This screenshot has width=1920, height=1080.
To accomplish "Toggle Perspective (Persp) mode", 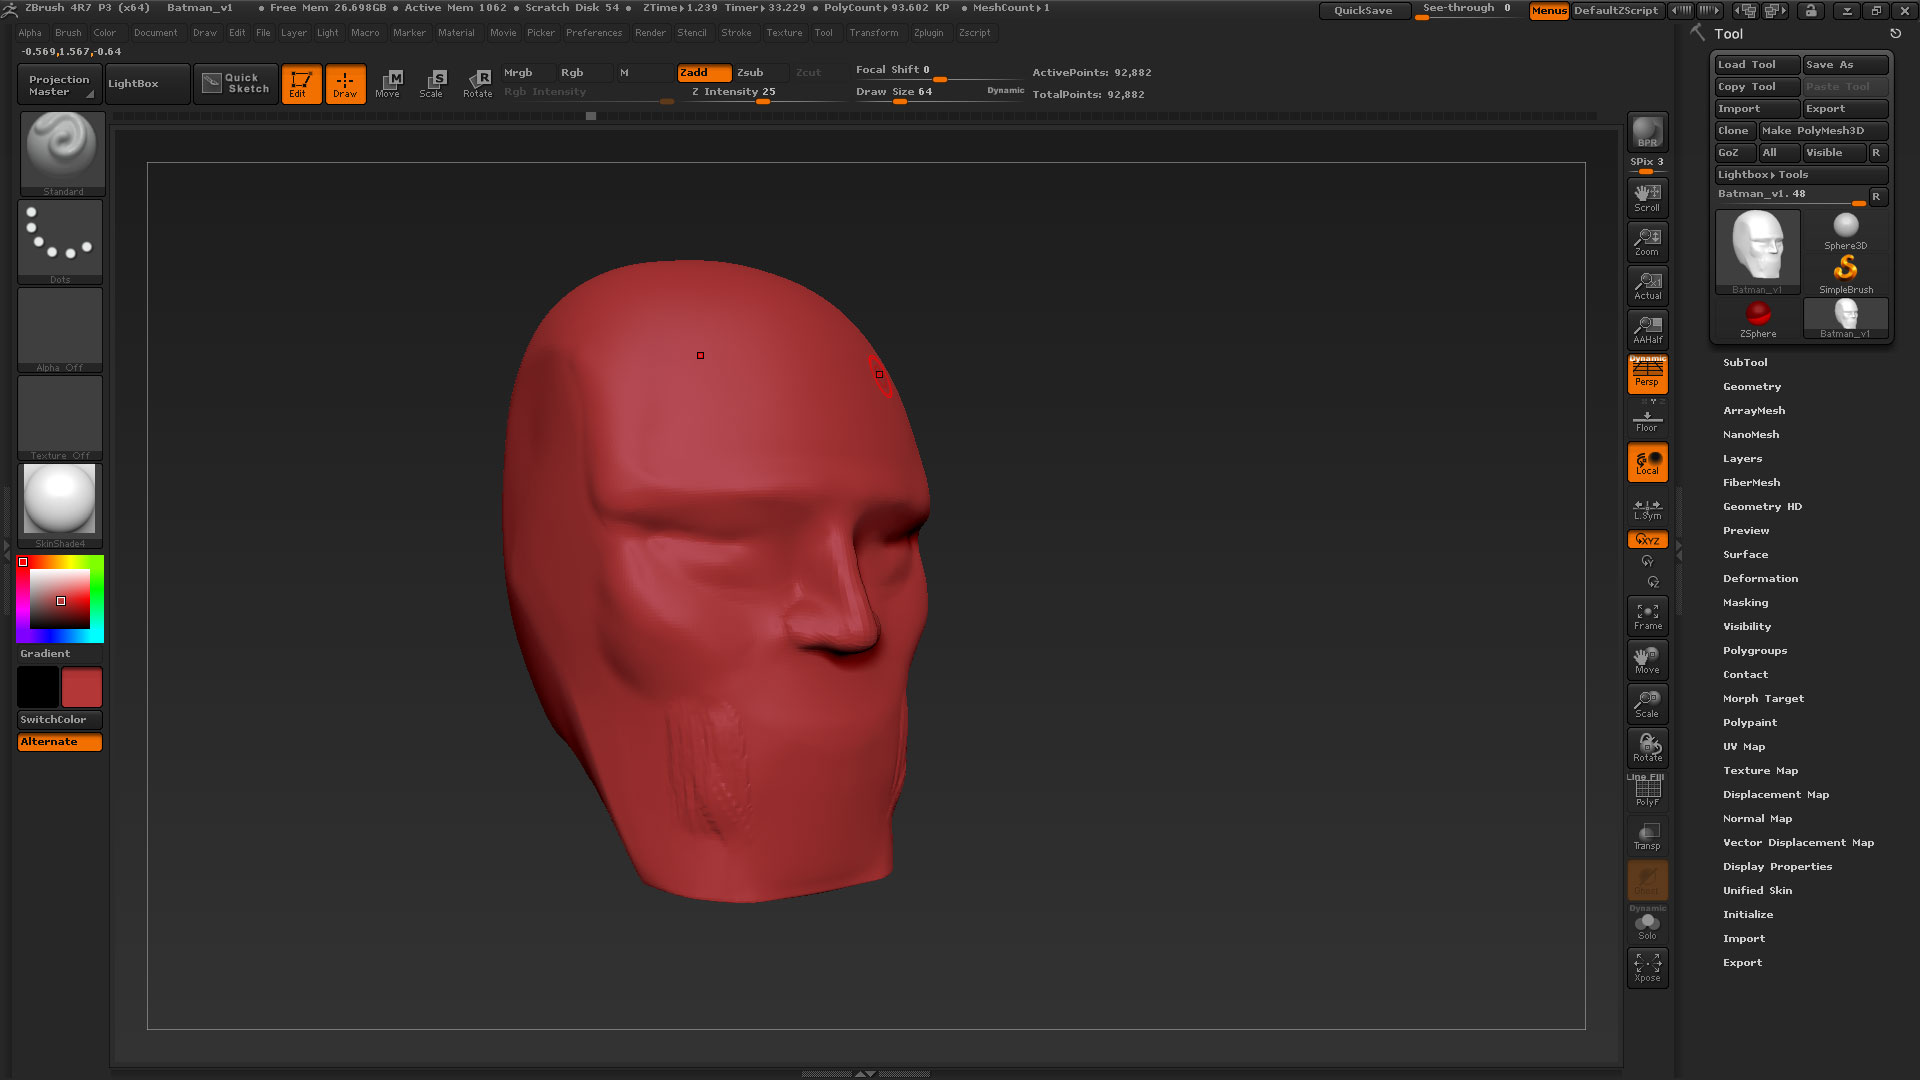I will pos(1647,374).
